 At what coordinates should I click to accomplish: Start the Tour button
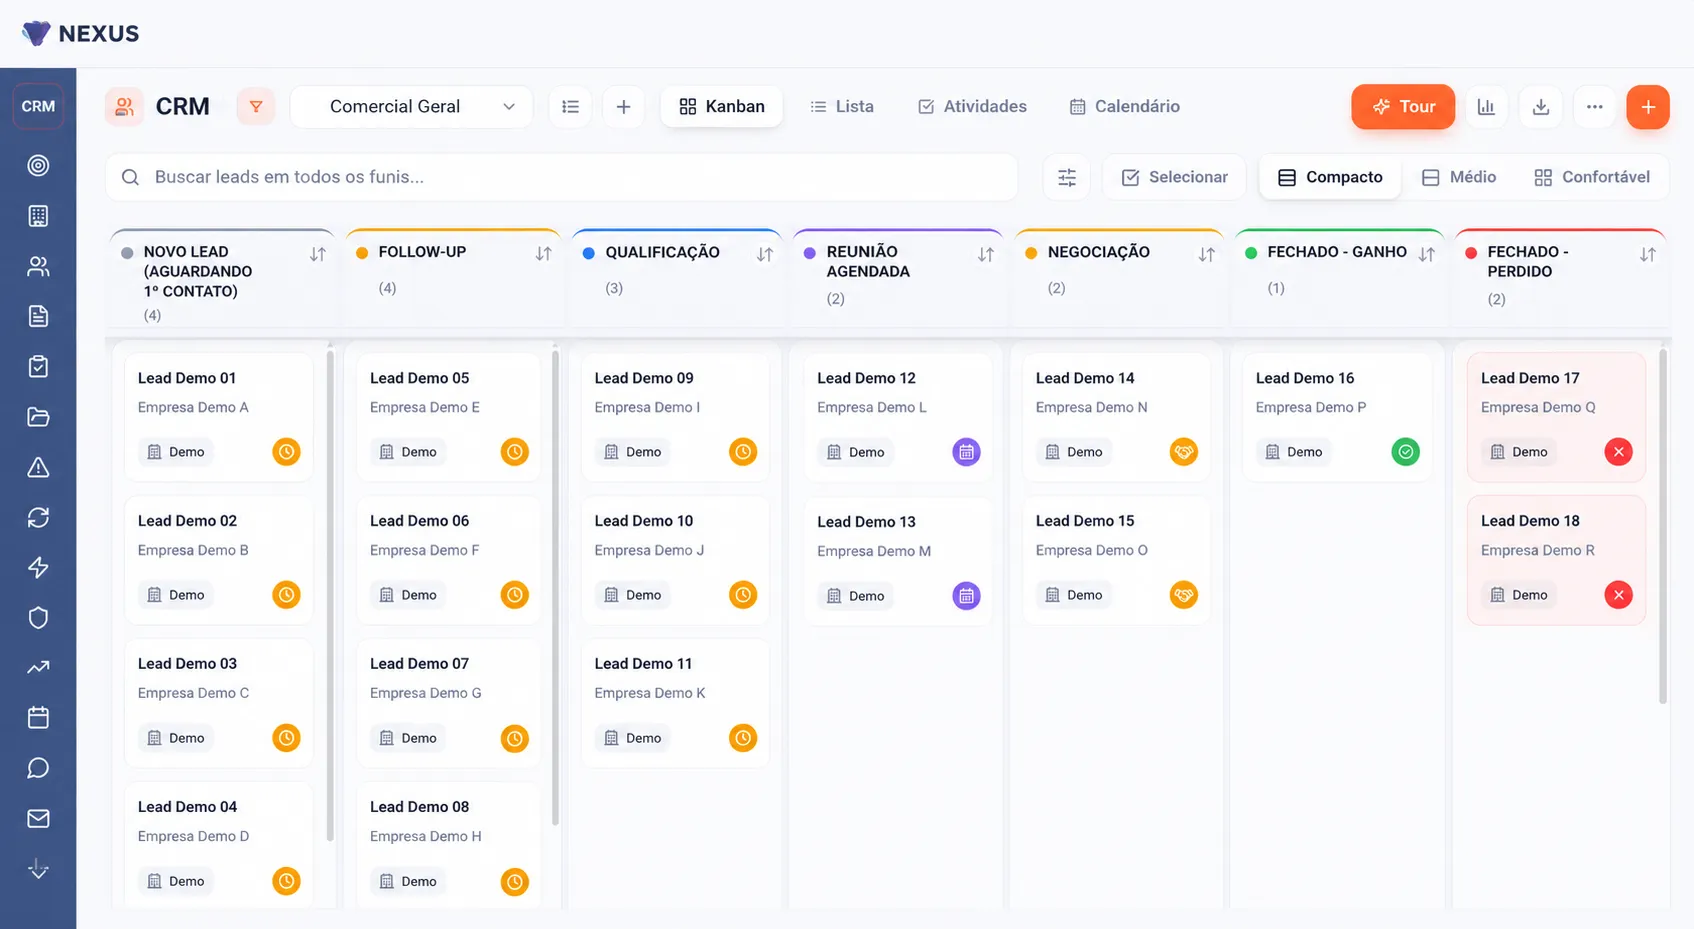coord(1403,107)
